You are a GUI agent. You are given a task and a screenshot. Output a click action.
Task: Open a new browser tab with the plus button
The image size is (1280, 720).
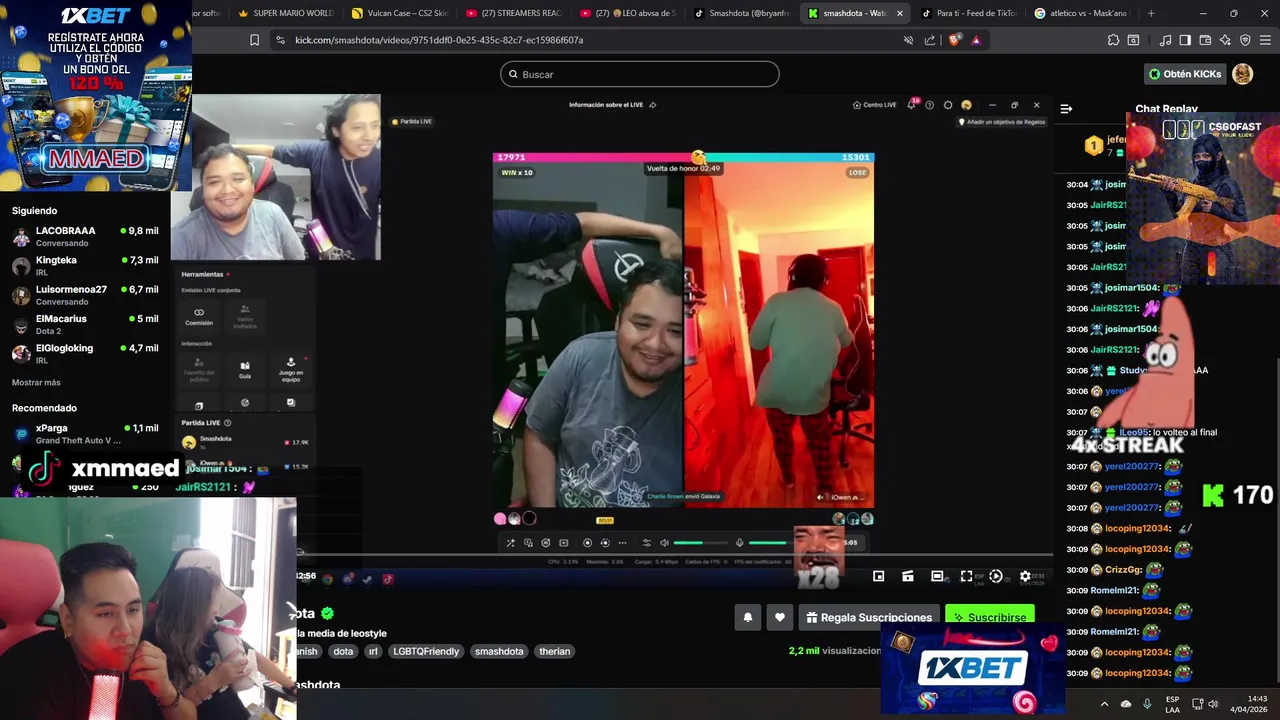(1151, 13)
